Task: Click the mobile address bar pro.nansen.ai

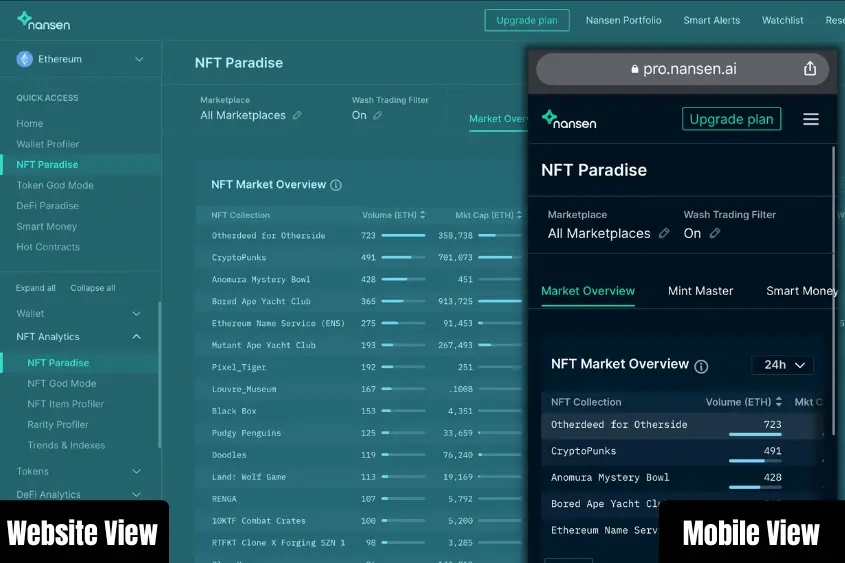Action: pyautogui.click(x=682, y=69)
